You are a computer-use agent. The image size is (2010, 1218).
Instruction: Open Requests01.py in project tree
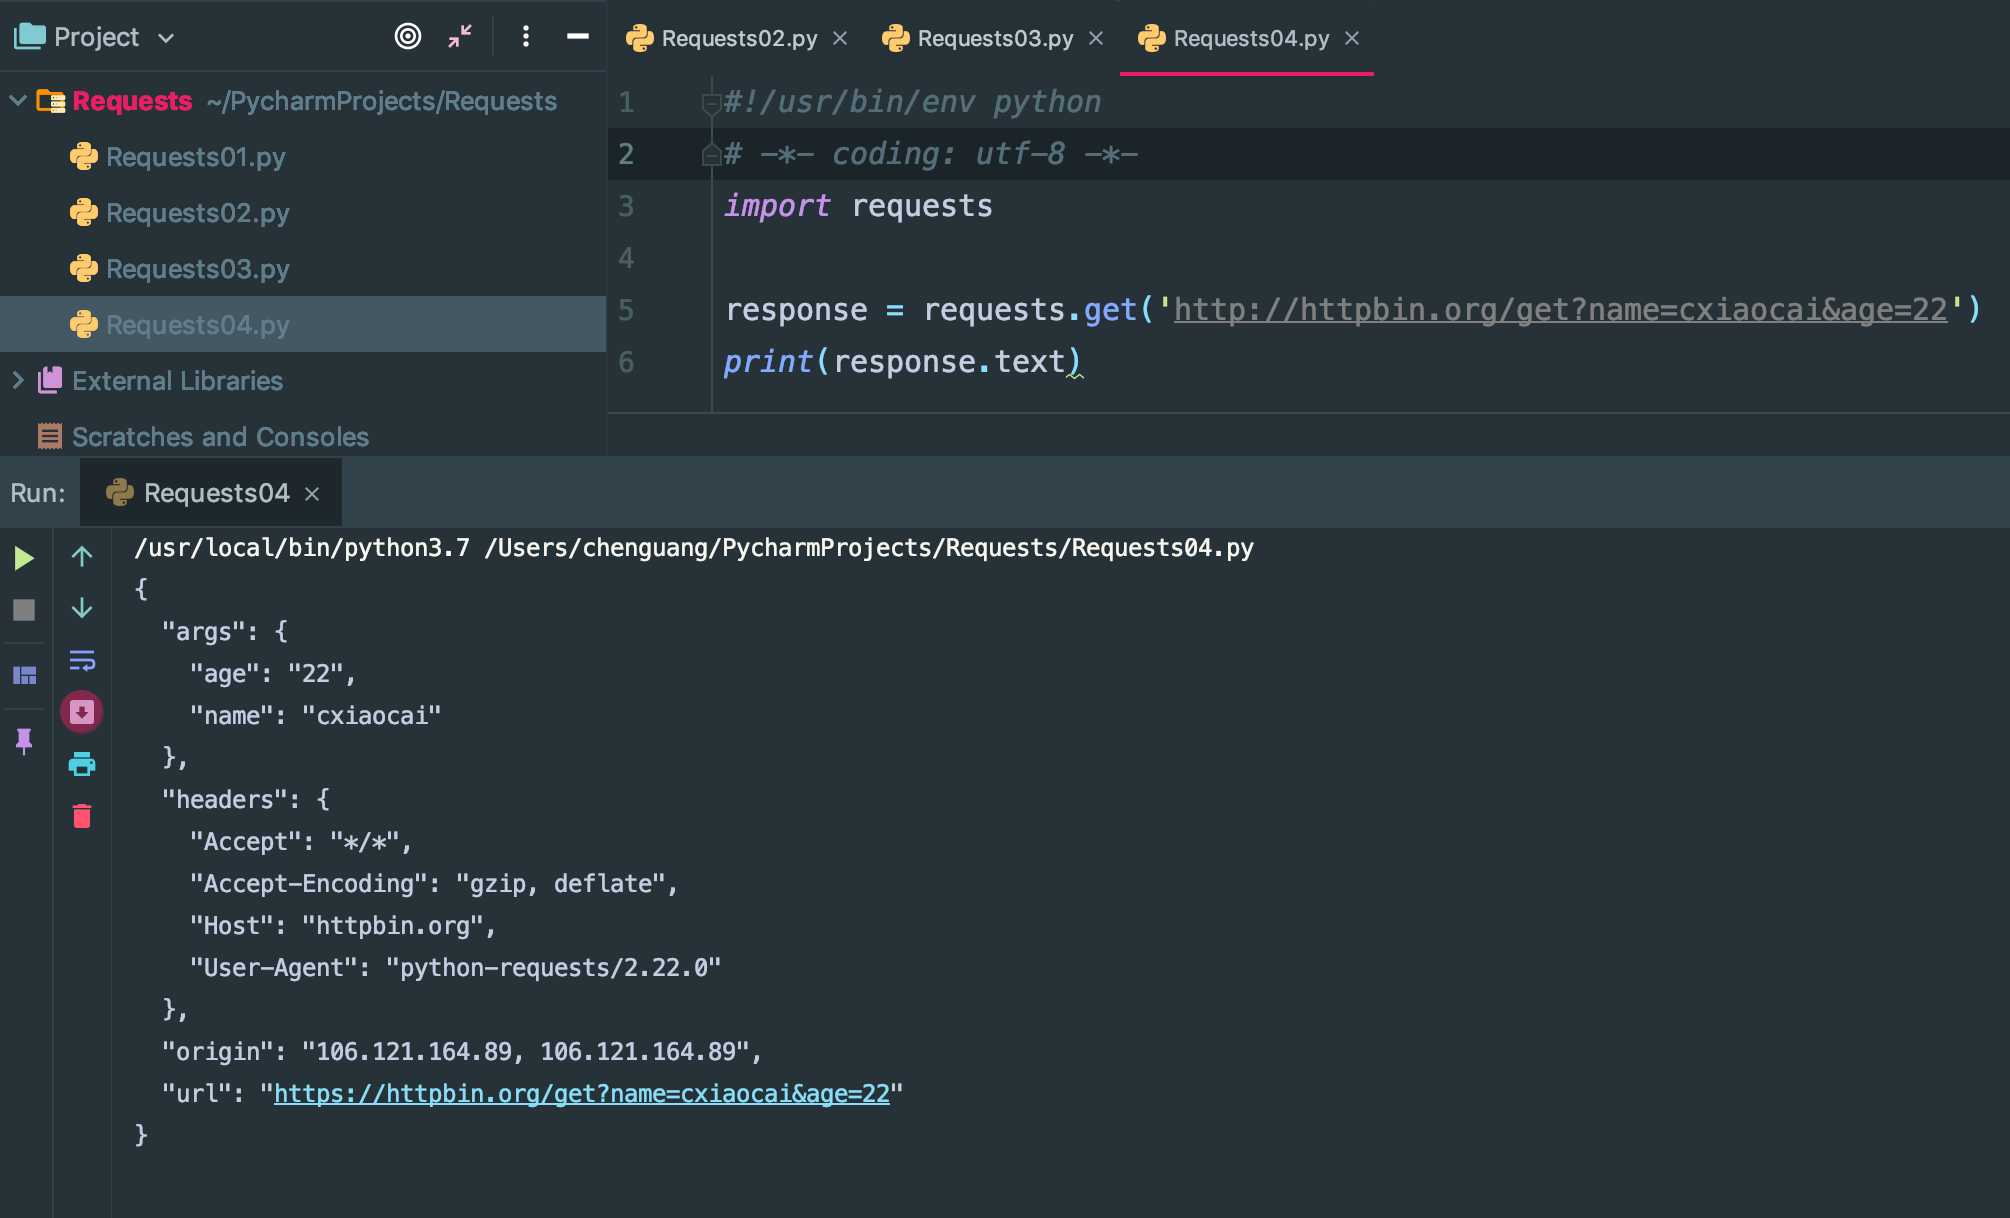coord(195,157)
